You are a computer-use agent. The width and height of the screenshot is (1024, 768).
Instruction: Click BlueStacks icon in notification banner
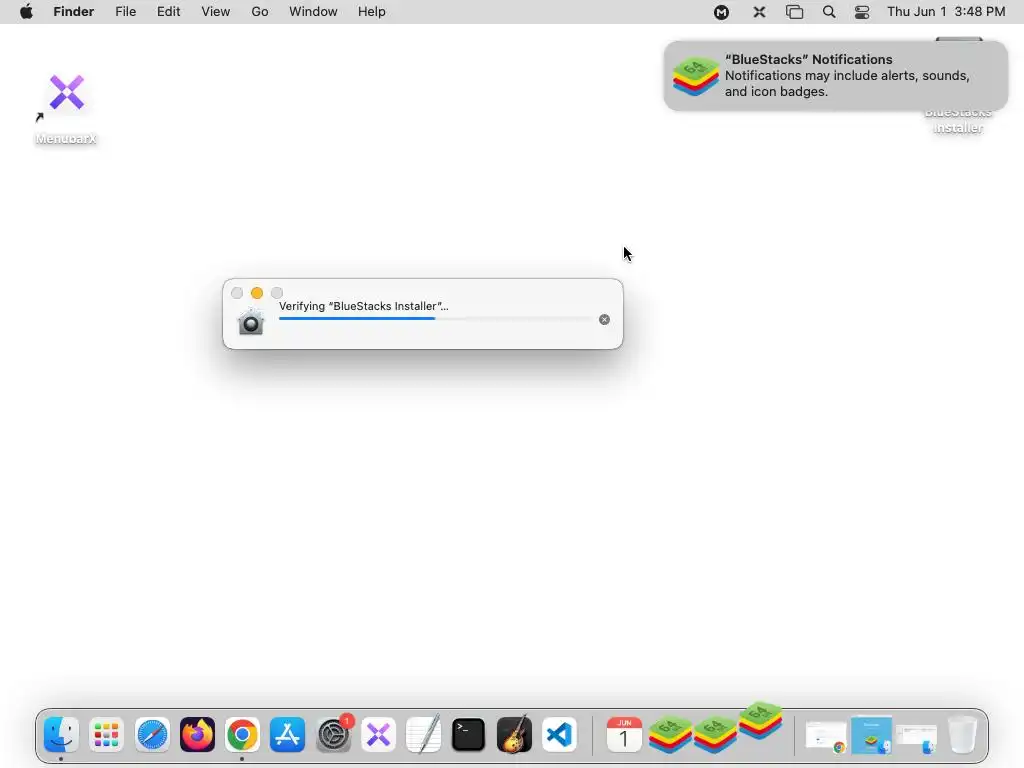tap(696, 76)
